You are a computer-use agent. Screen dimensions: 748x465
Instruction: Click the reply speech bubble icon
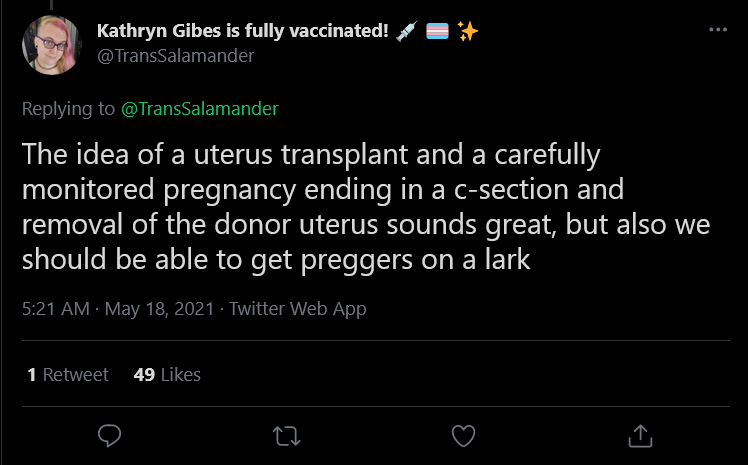tap(109, 435)
